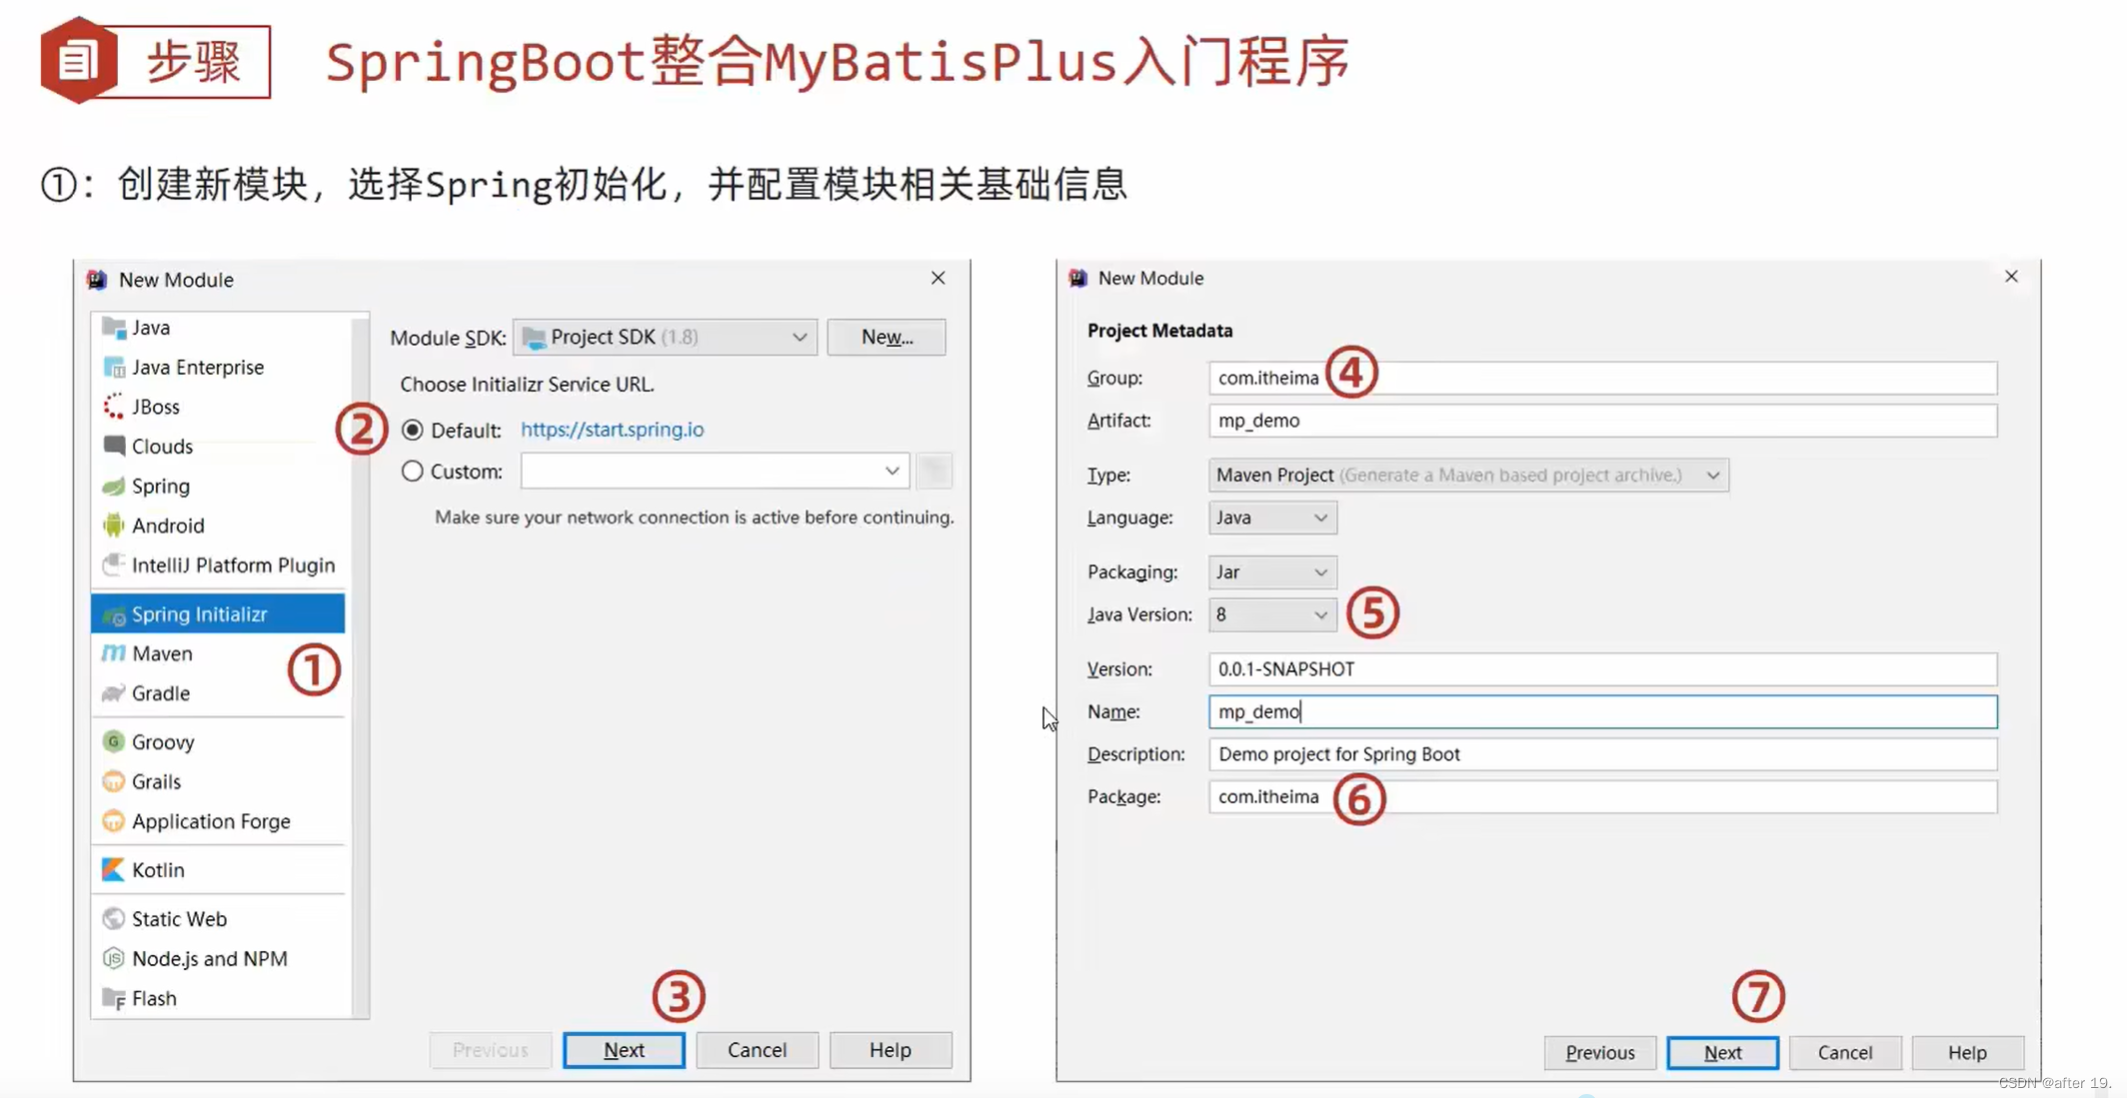Click the https://start.spring.io link

(x=612, y=429)
